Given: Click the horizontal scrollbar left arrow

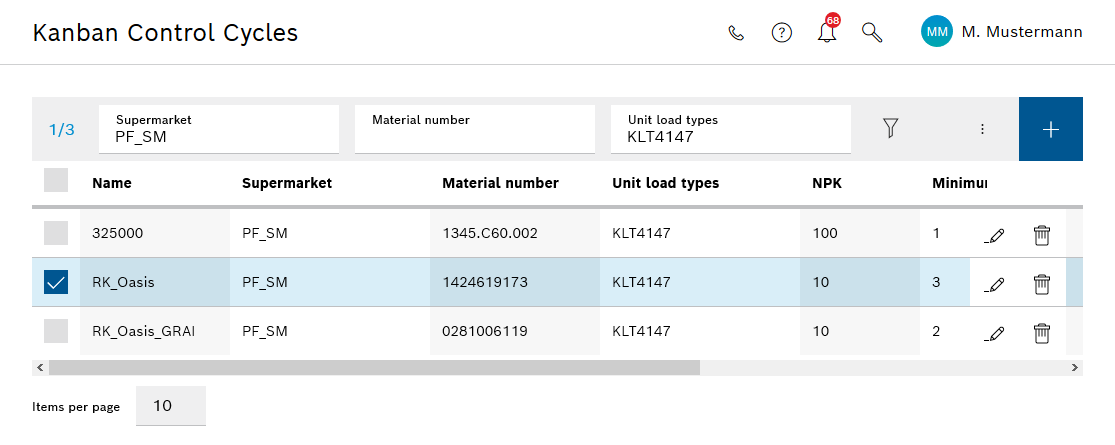Looking at the screenshot, I should 40,368.
